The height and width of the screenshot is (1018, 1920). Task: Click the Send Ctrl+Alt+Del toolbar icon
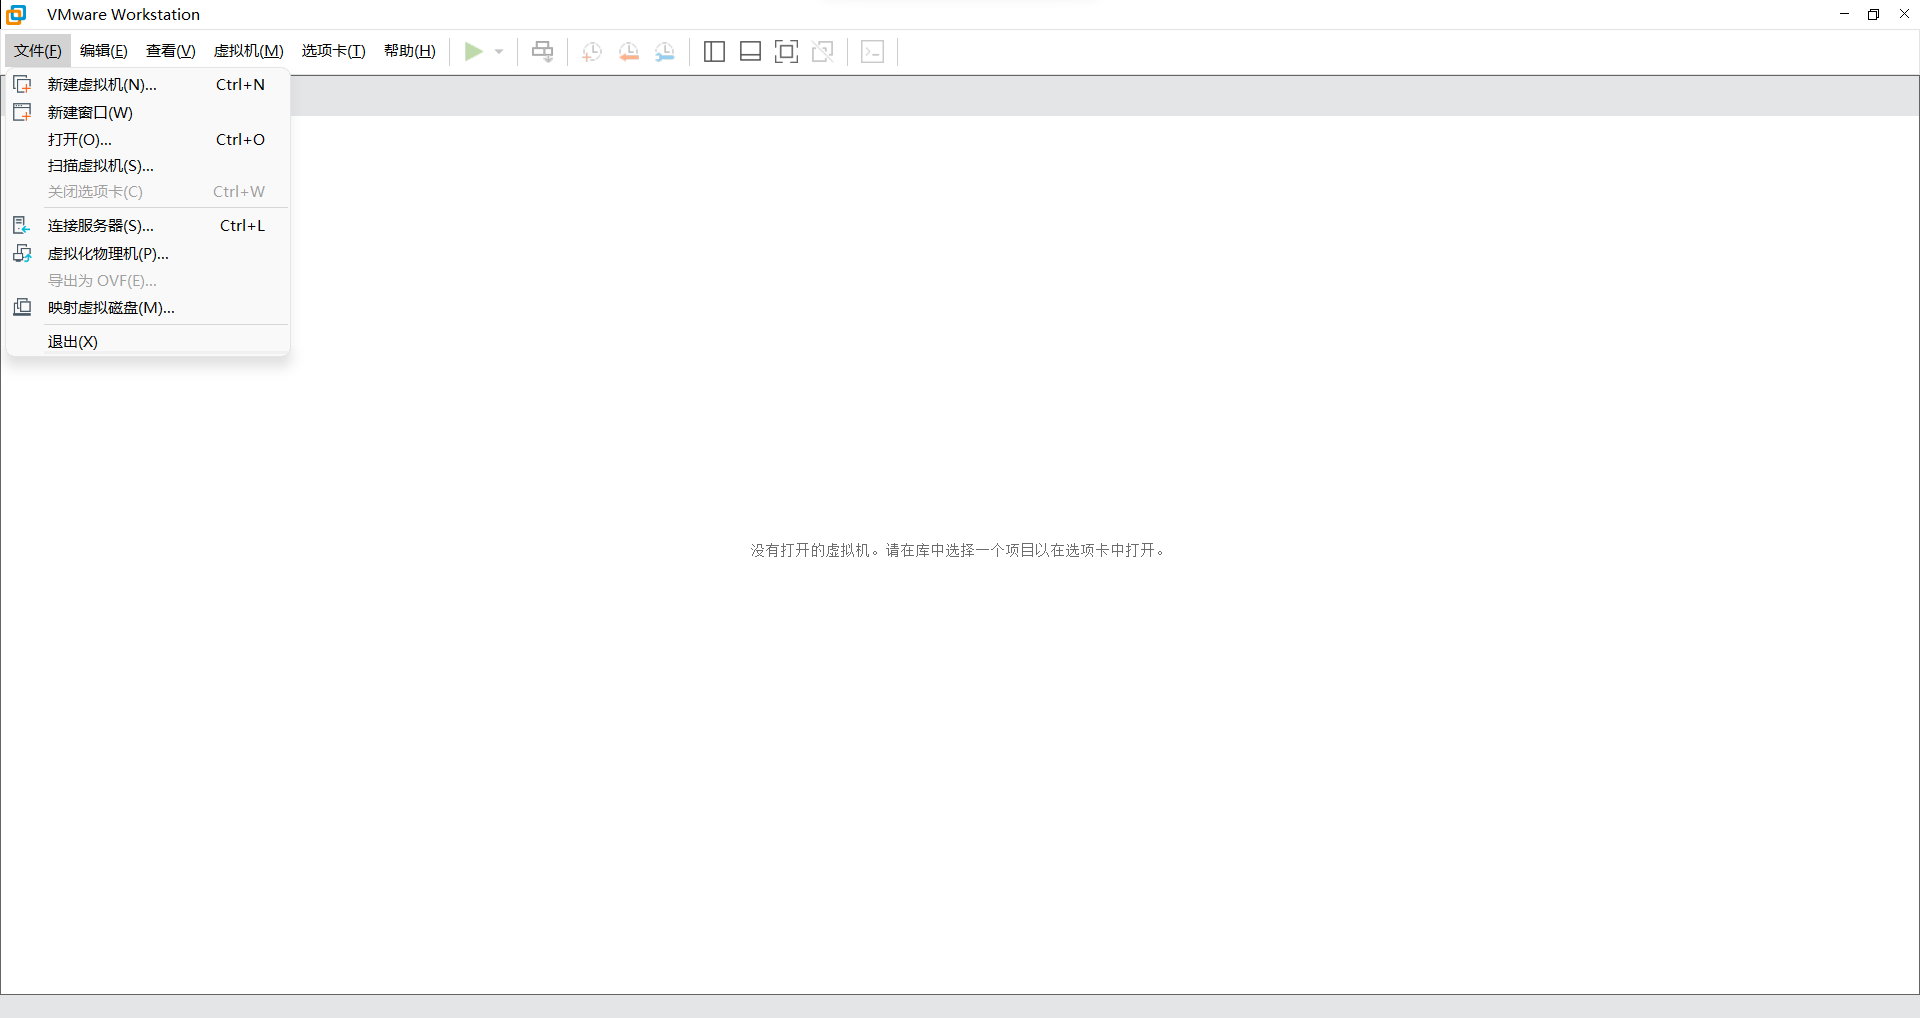pos(542,51)
